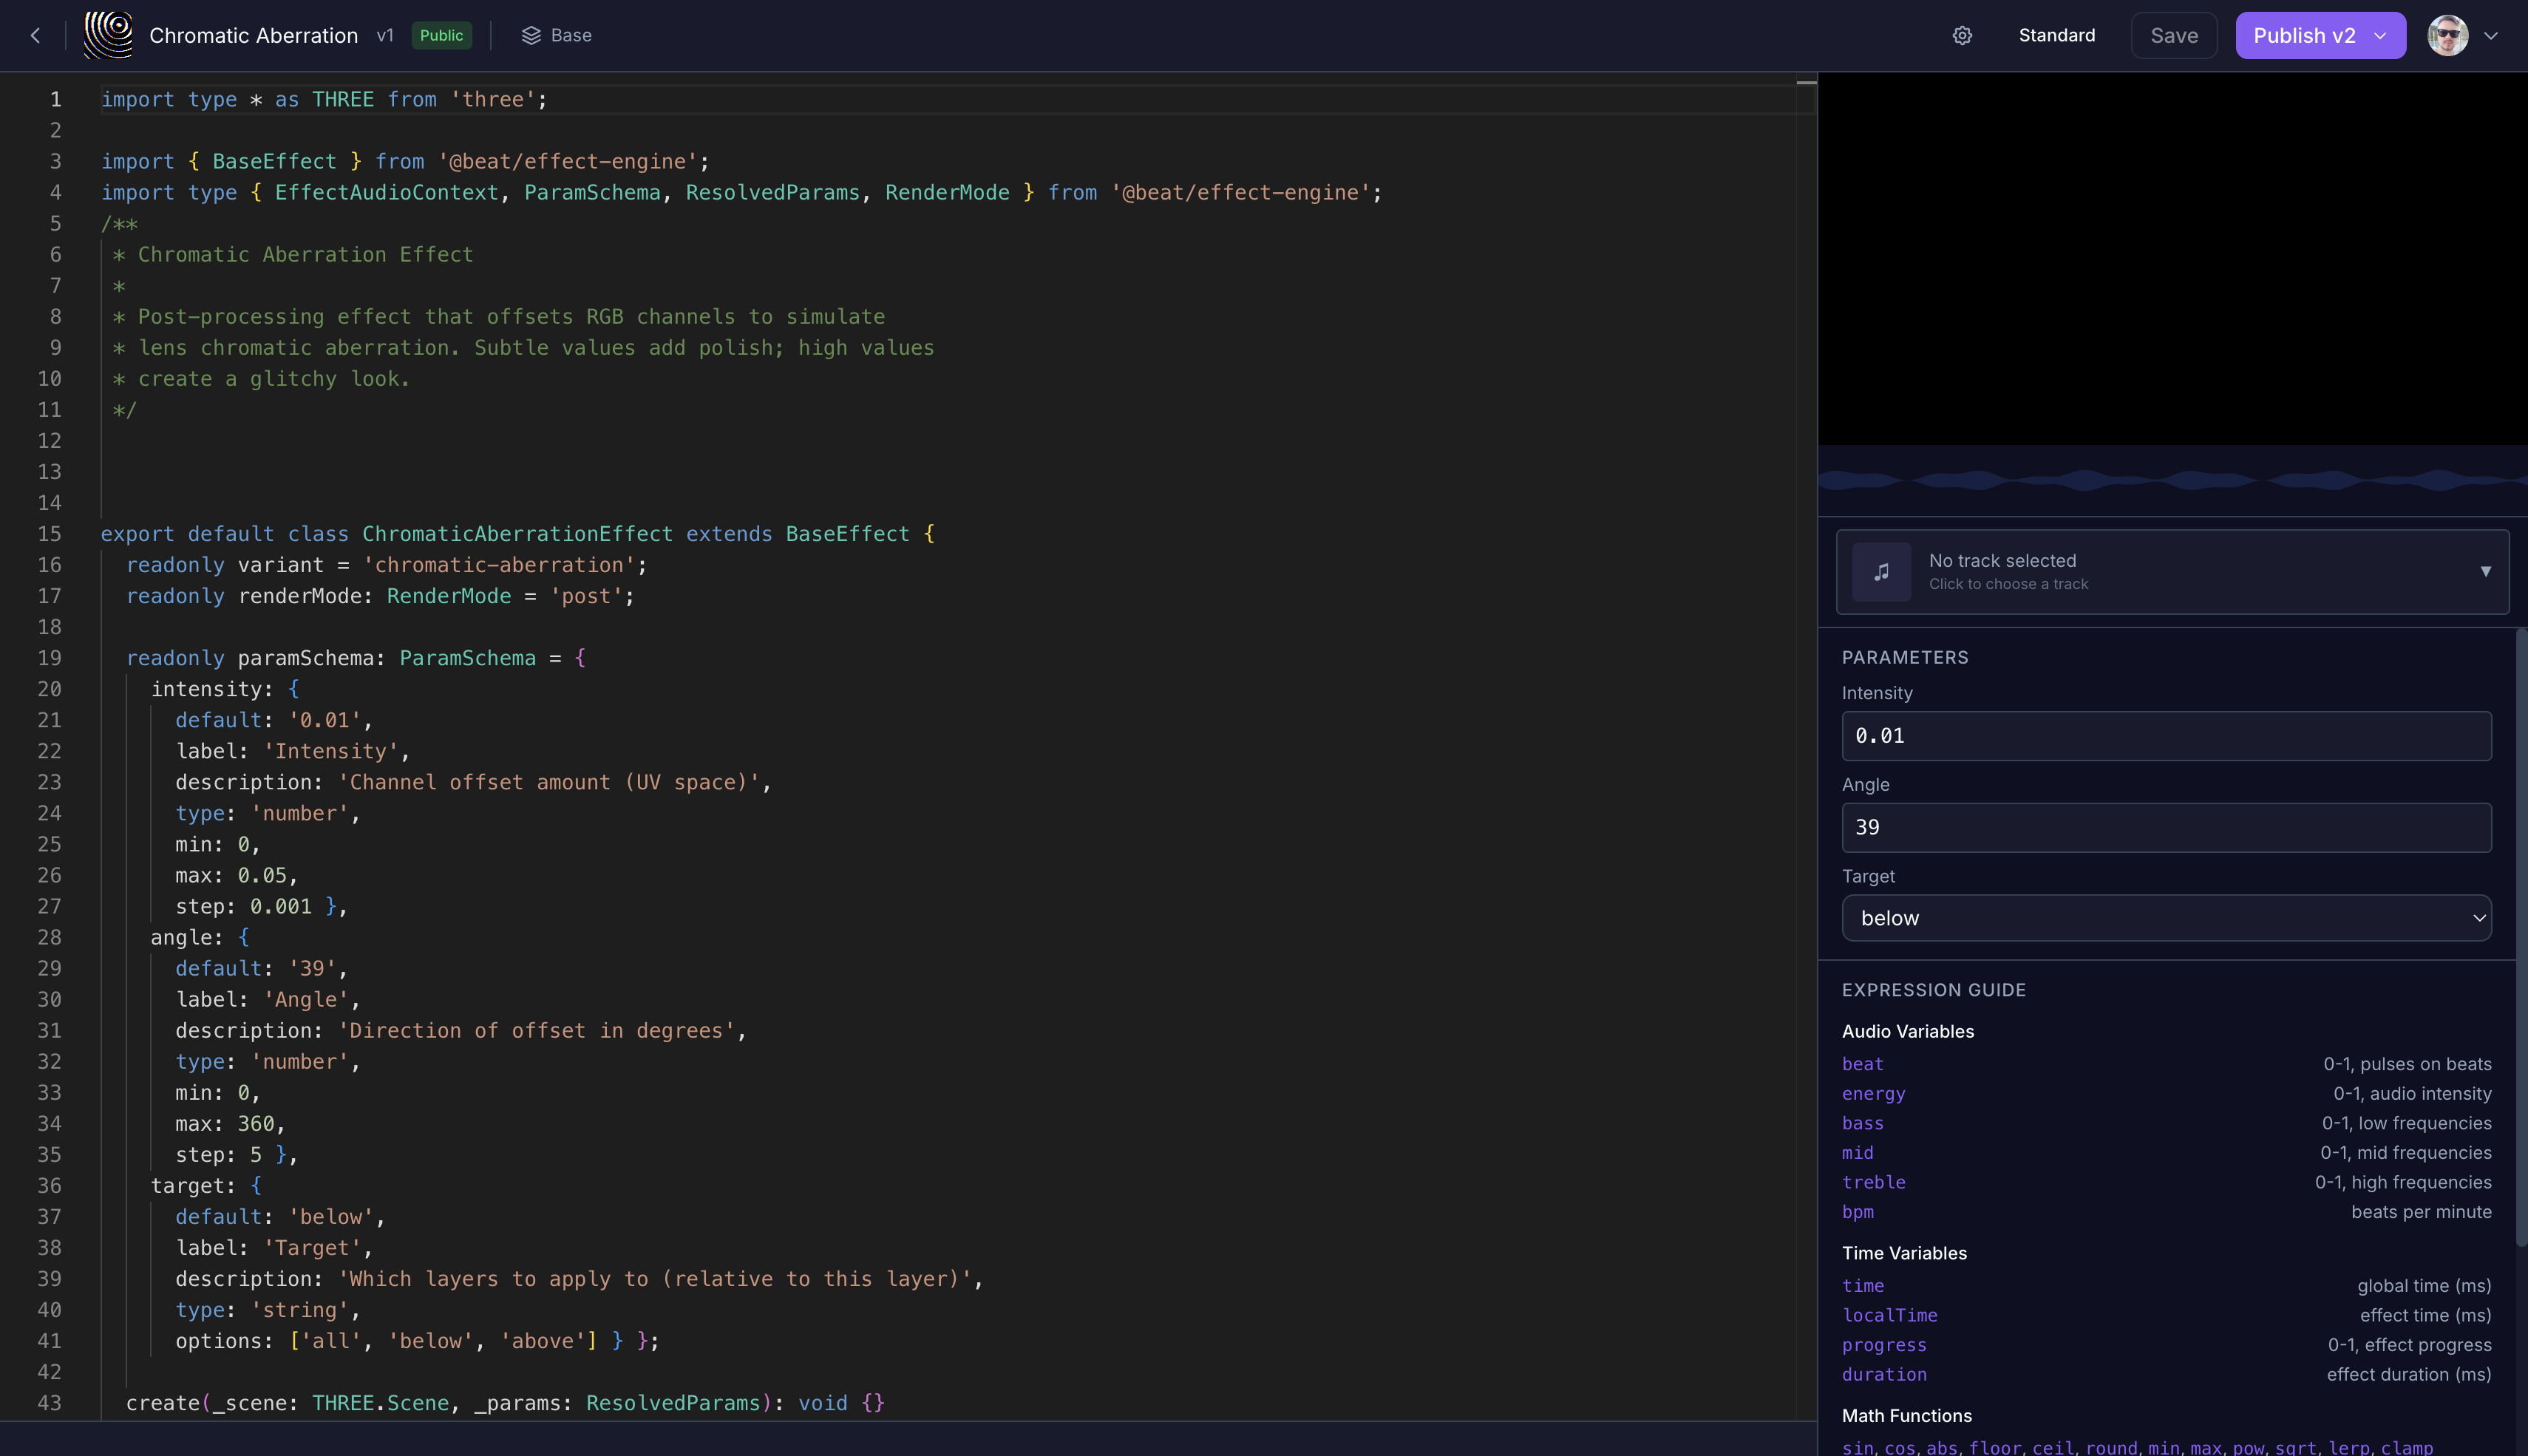This screenshot has width=2528, height=1456.
Task: Select the Standard mode item in the header
Action: [2055, 35]
